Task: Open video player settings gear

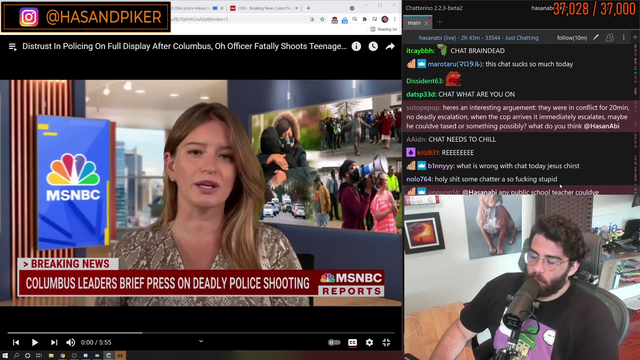Action: click(369, 342)
